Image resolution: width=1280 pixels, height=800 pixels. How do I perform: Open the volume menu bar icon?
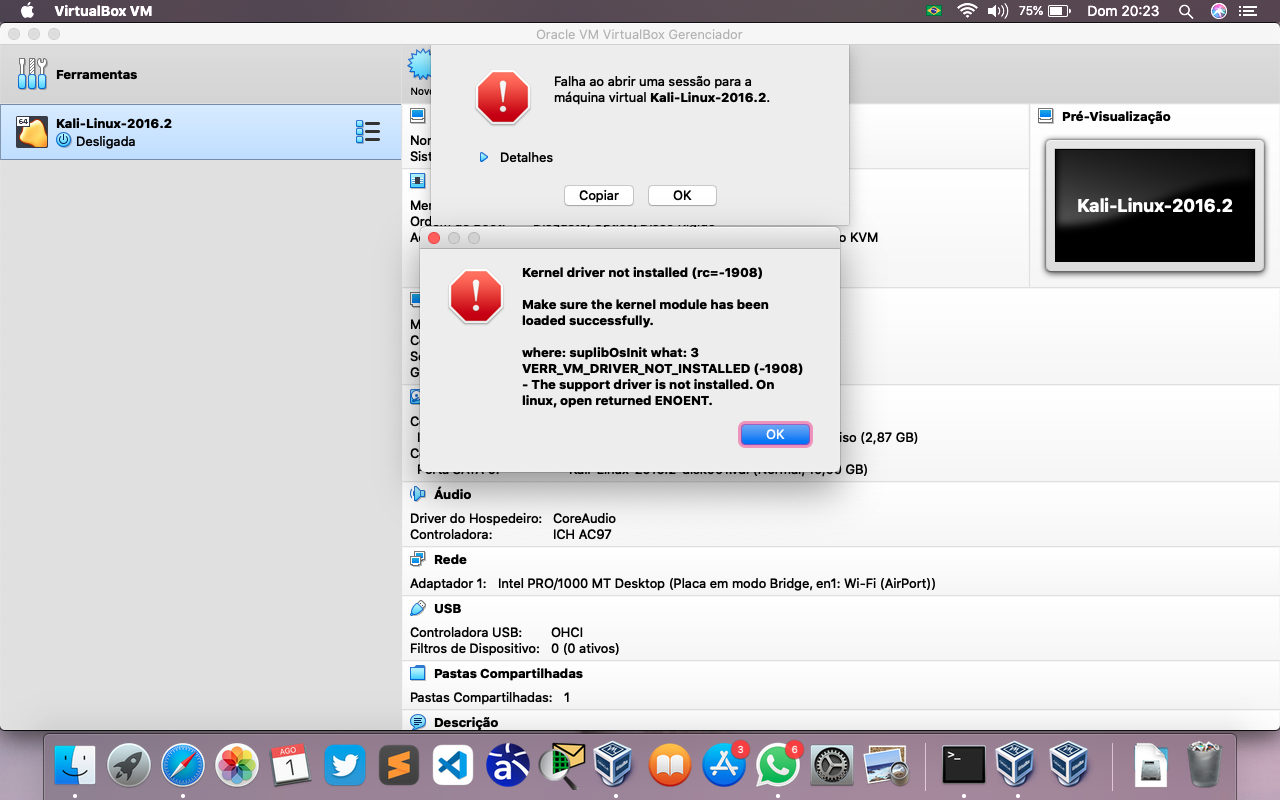998,11
